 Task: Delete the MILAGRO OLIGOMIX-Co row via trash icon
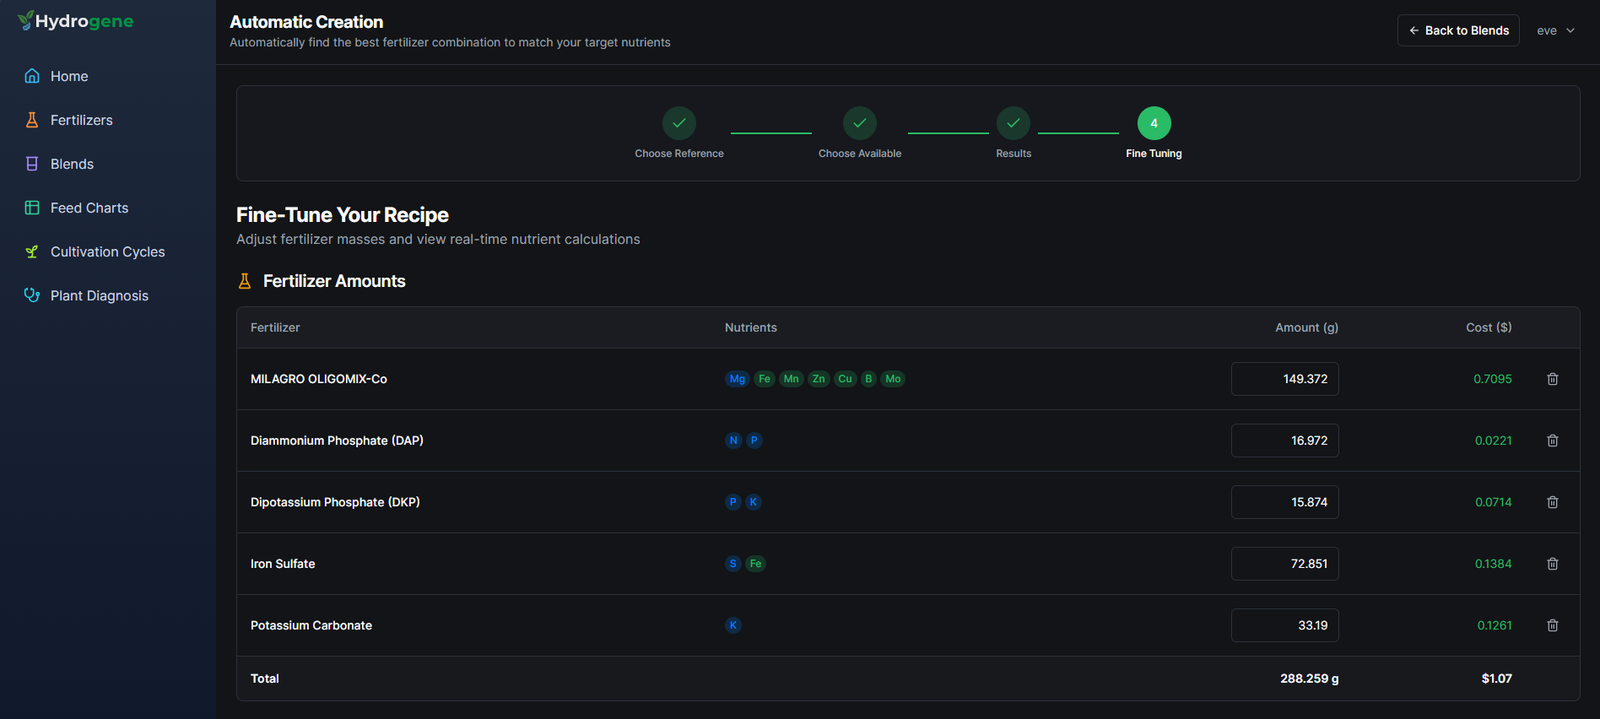(x=1552, y=379)
